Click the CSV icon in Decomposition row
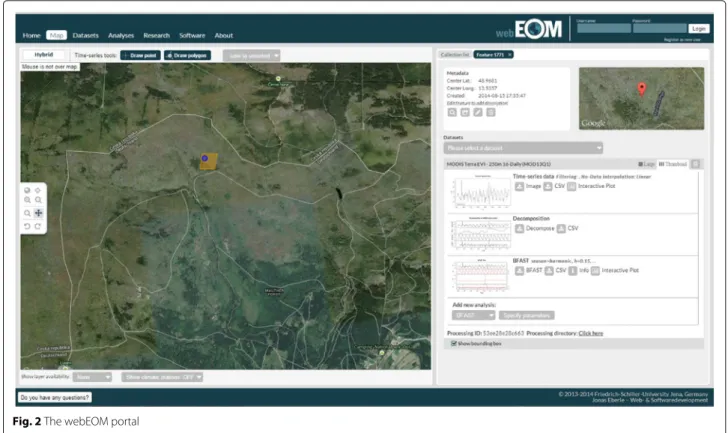Viewport: 728px width, 433px height. coord(561,228)
